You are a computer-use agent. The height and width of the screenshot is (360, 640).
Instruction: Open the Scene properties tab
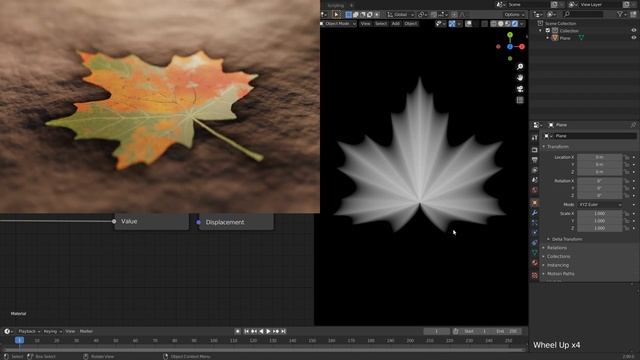[535, 180]
